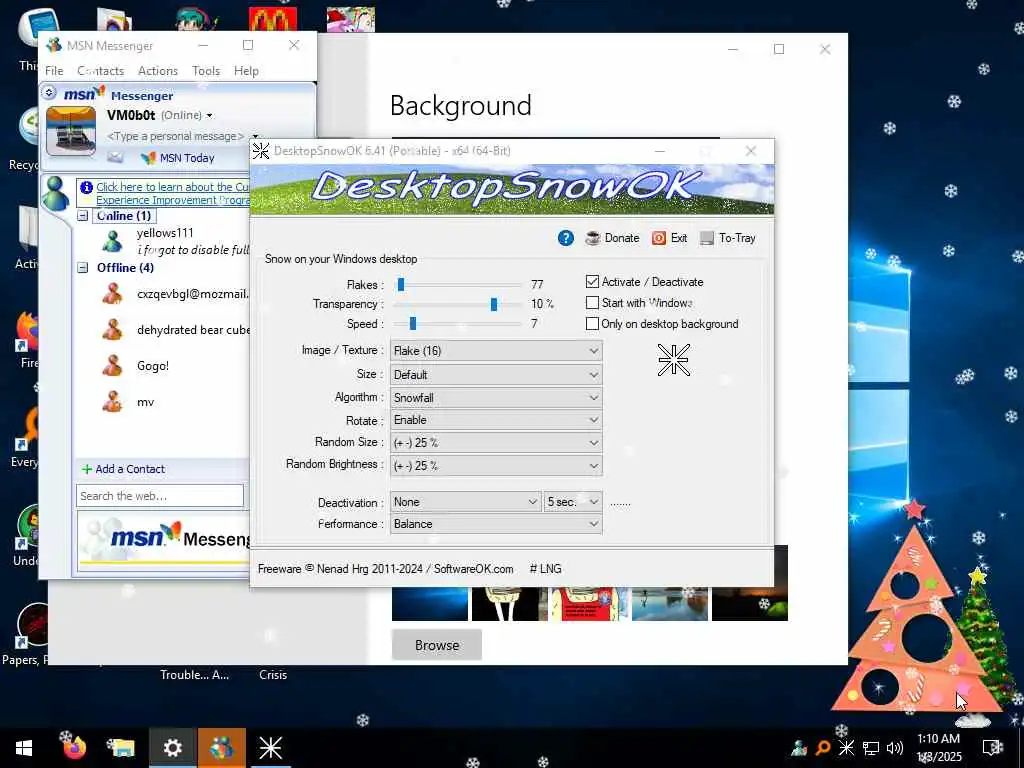Screen dimensions: 1024x768
Task: Click the info icon next to improvement program link
Action: pos(86,187)
